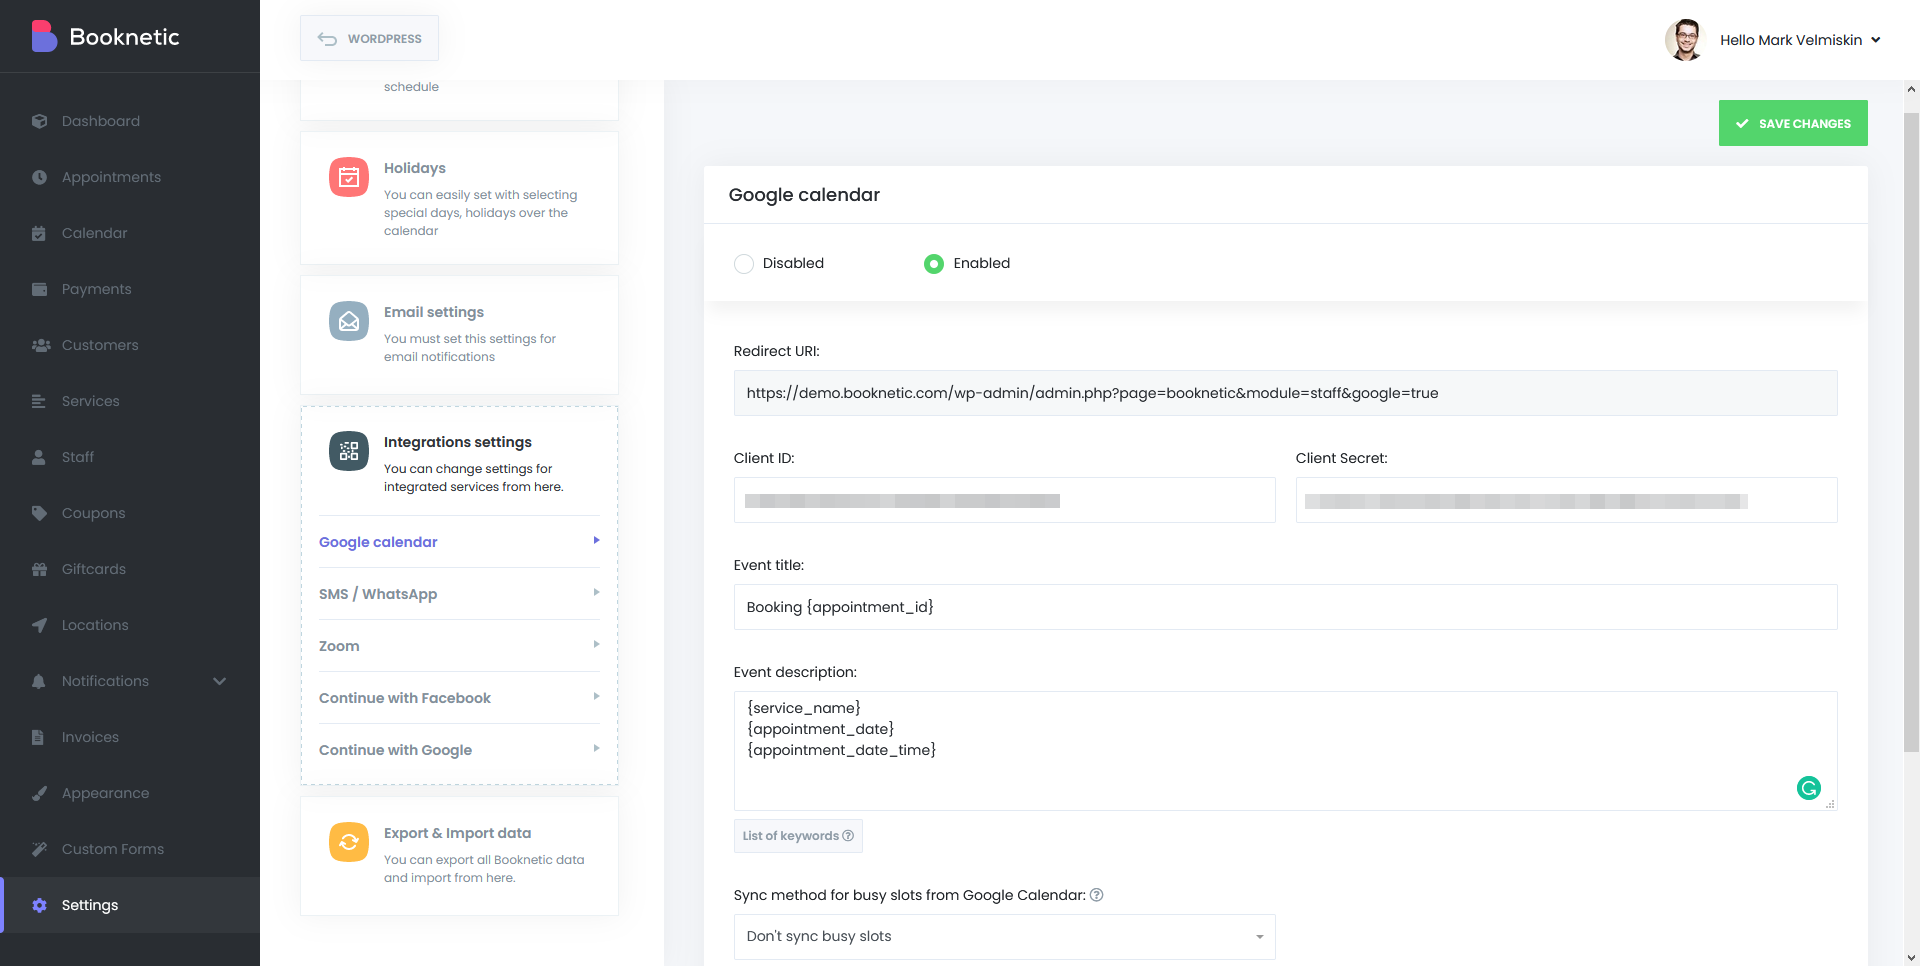Screen dimensions: 1920x966
Task: Click the Appointments clock icon
Action: 39,177
